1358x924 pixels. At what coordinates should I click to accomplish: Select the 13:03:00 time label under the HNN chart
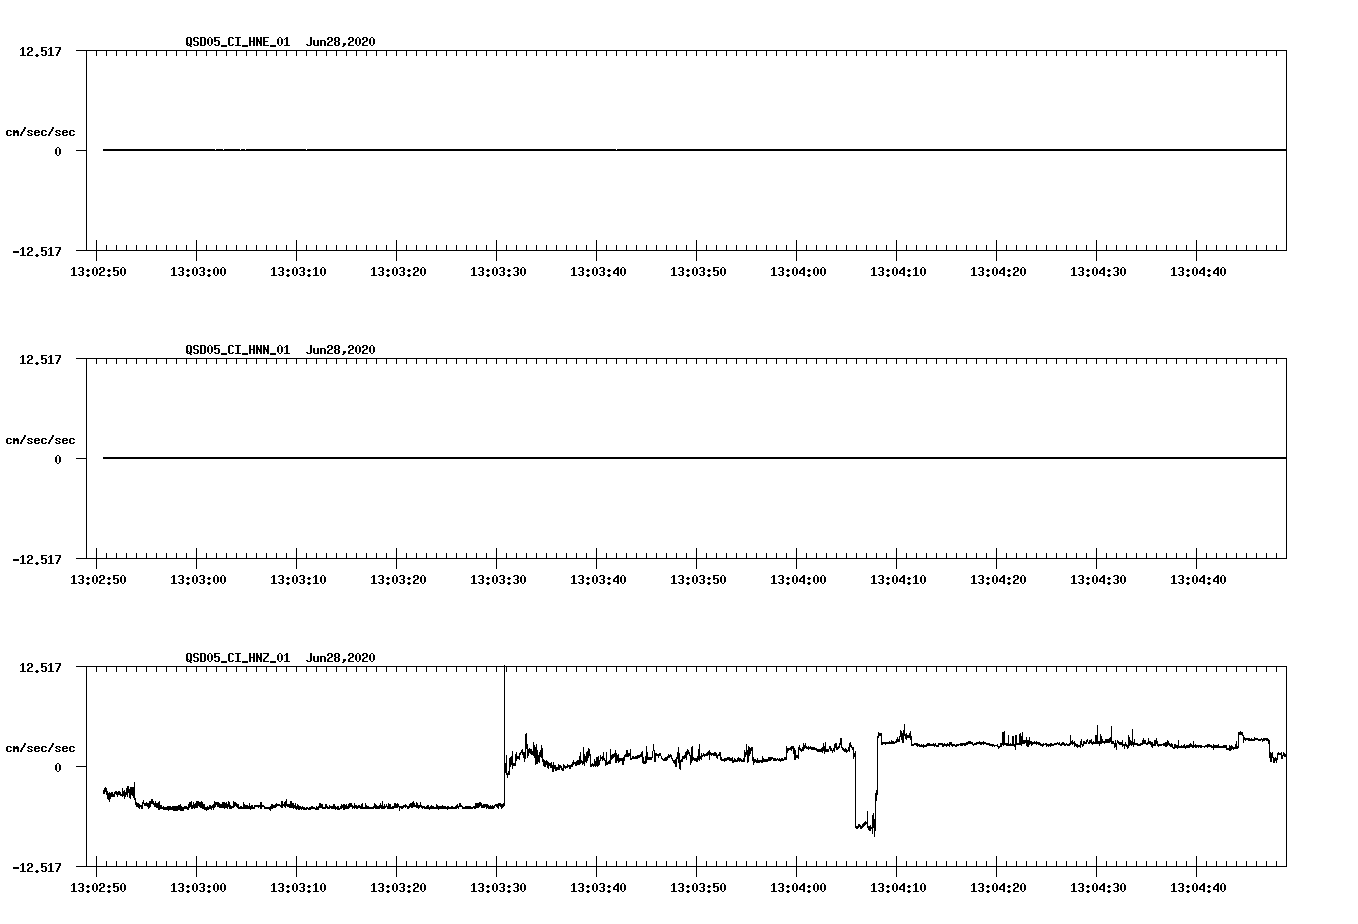click(x=198, y=580)
